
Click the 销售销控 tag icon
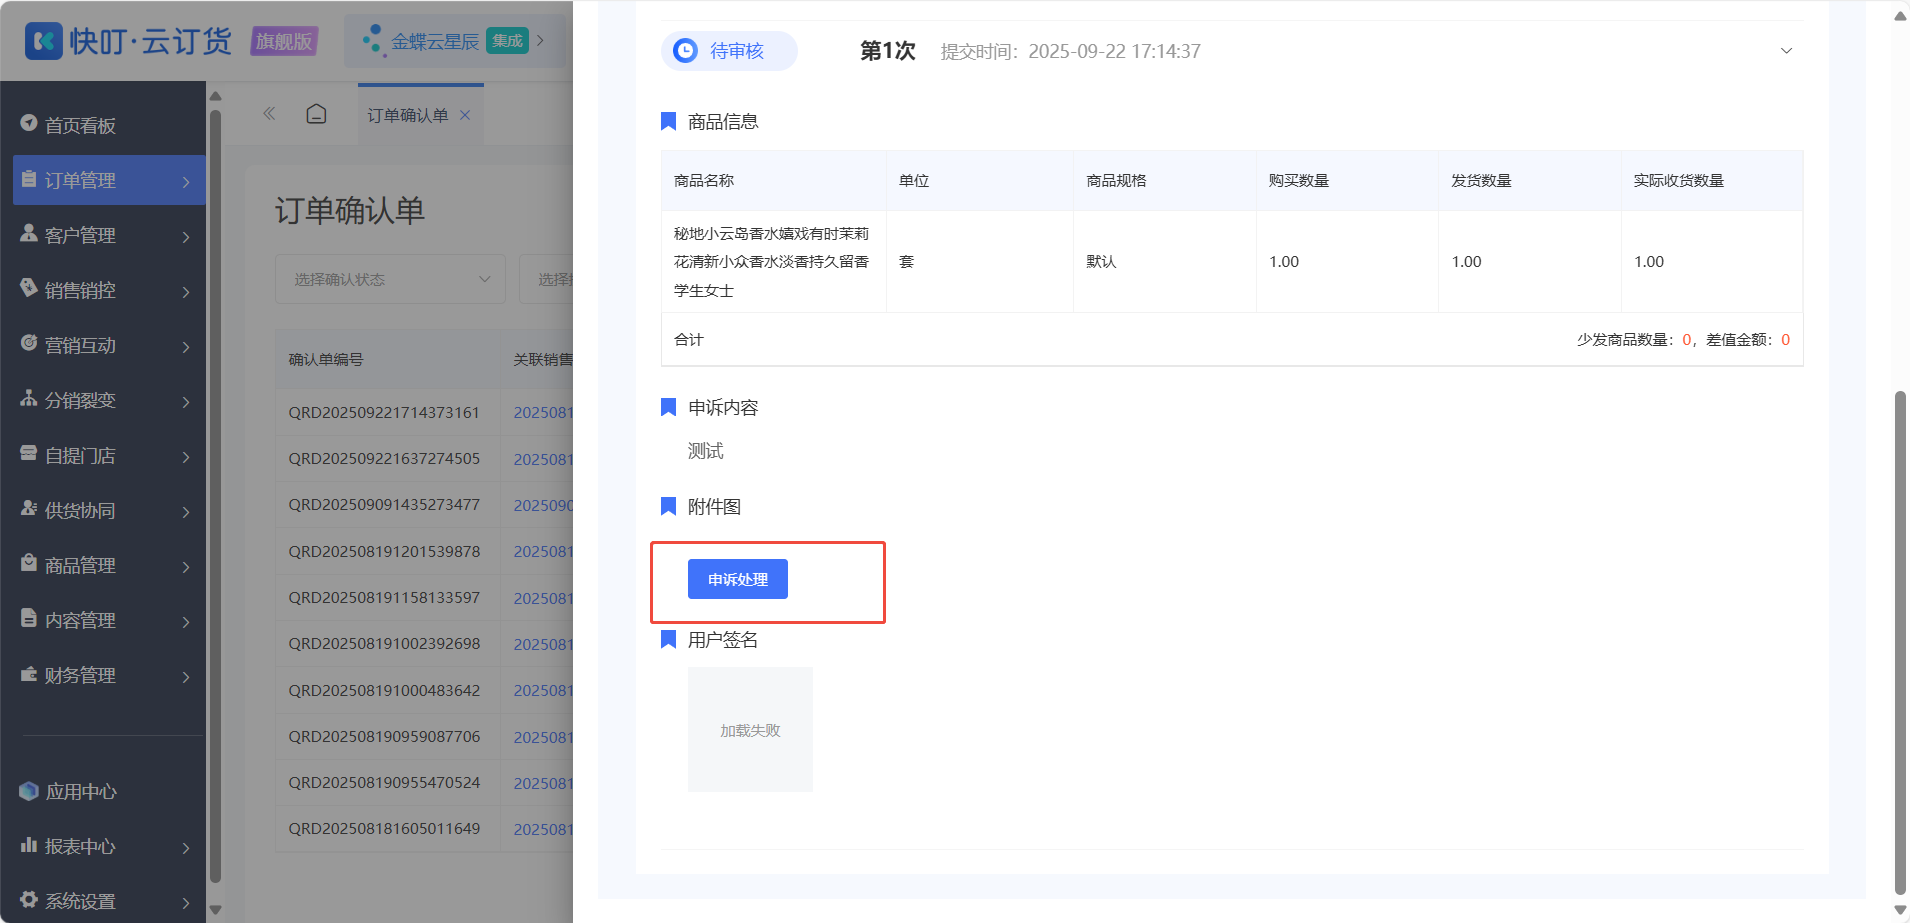tap(29, 288)
